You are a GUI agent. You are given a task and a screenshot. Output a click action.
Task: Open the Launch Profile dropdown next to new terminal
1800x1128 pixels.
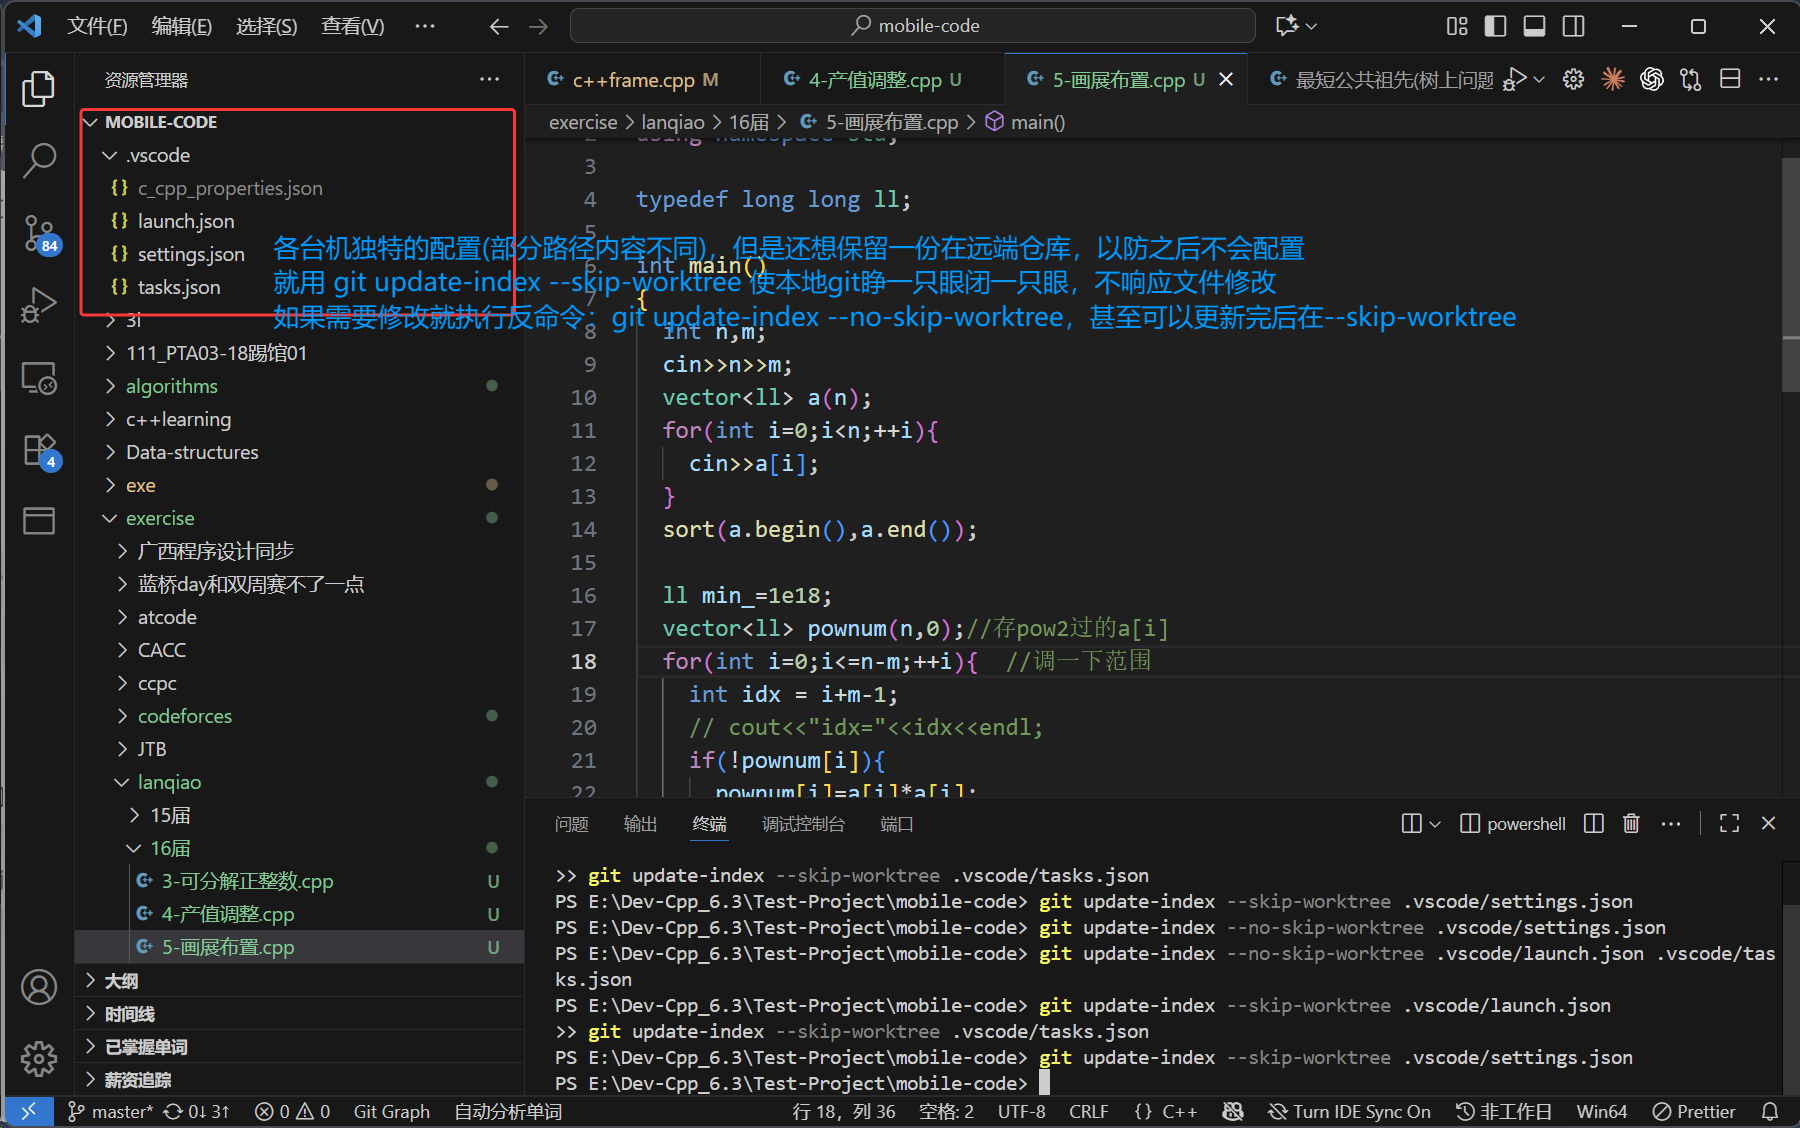click(x=1435, y=823)
